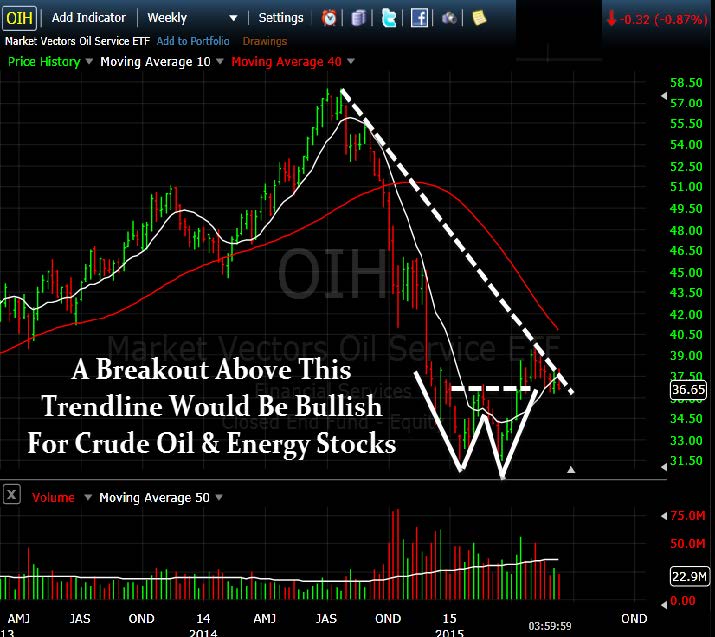
Task: Click the stacked documents icon
Action: 358,18
